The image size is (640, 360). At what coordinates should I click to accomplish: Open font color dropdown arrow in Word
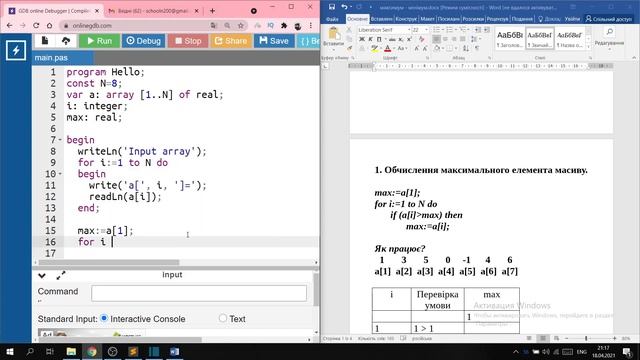394,49
